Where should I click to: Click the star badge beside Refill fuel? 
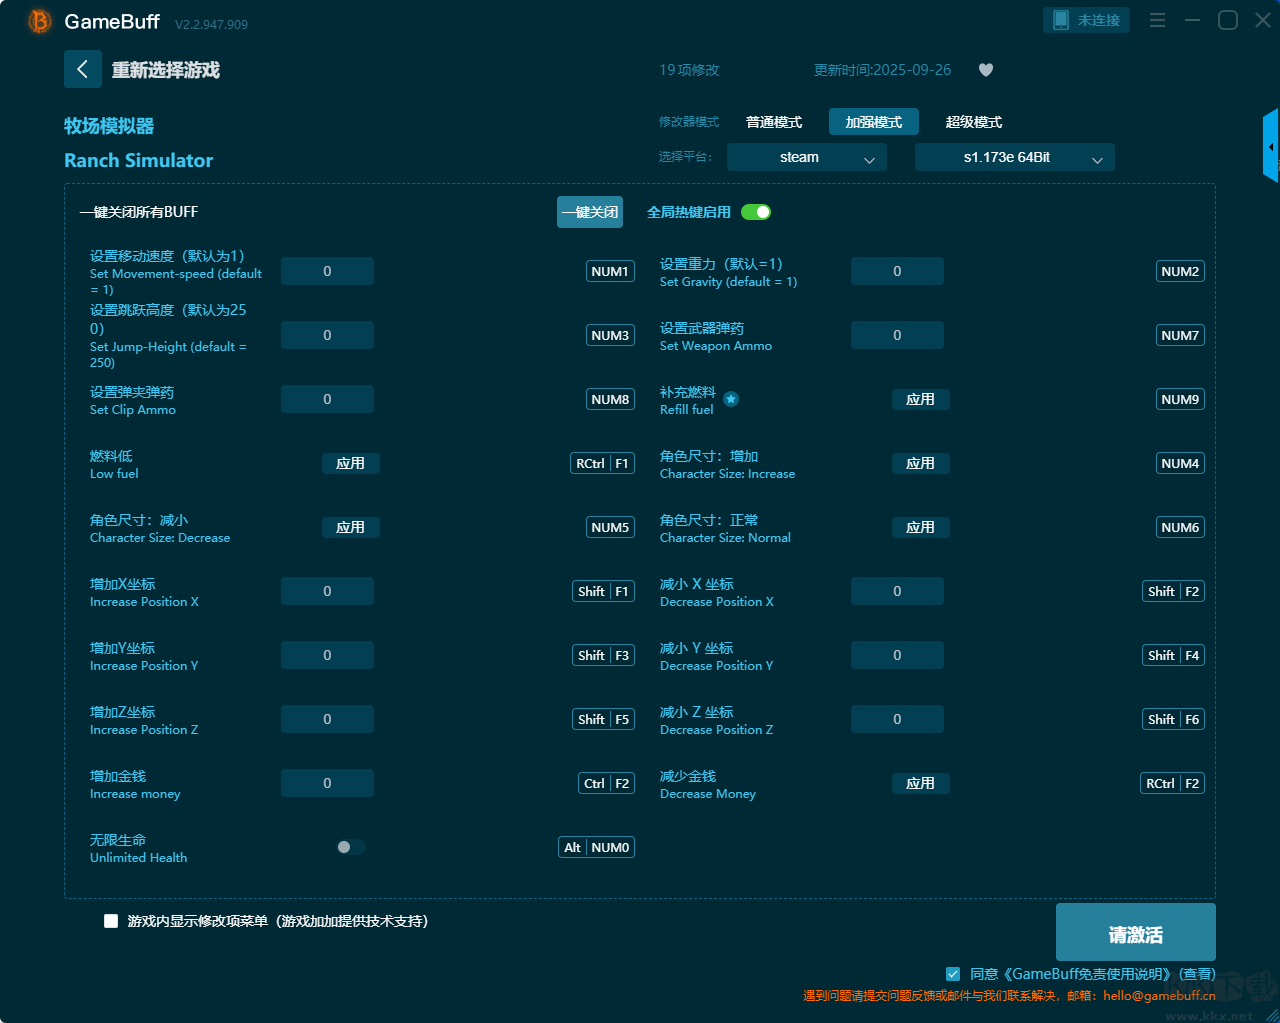tap(731, 399)
